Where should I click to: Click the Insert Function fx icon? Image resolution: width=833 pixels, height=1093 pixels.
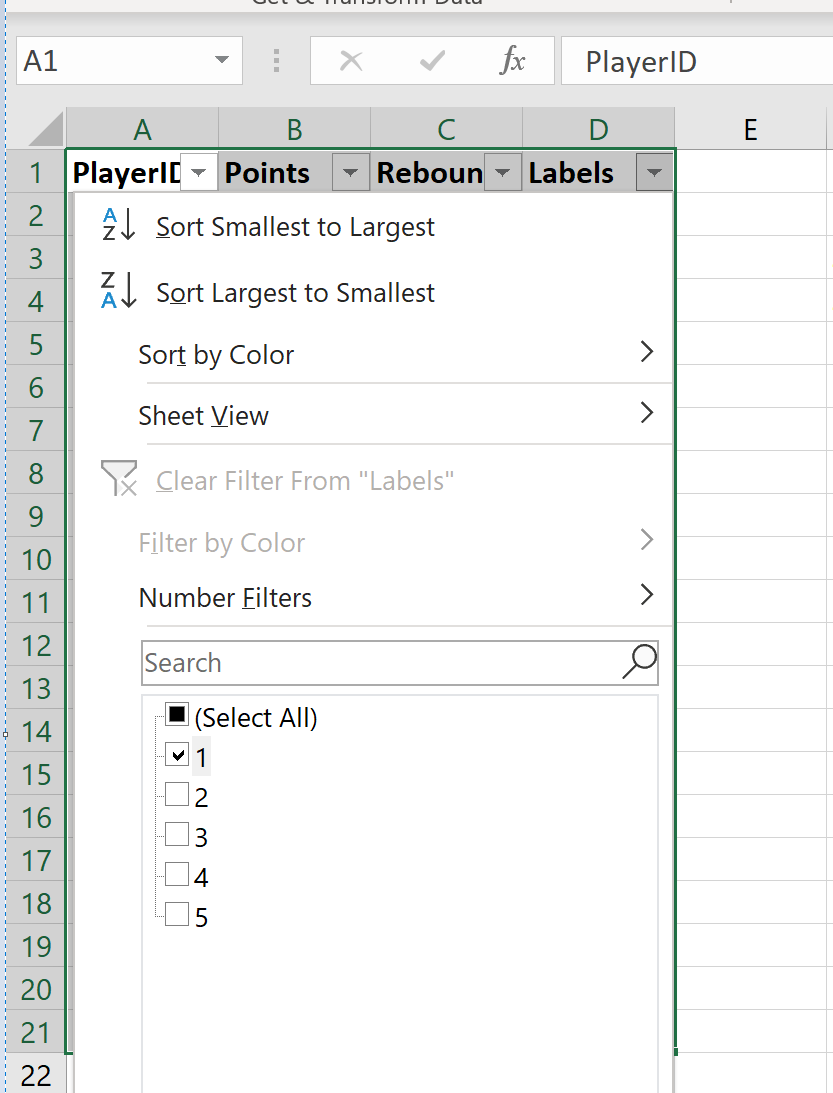coord(512,62)
